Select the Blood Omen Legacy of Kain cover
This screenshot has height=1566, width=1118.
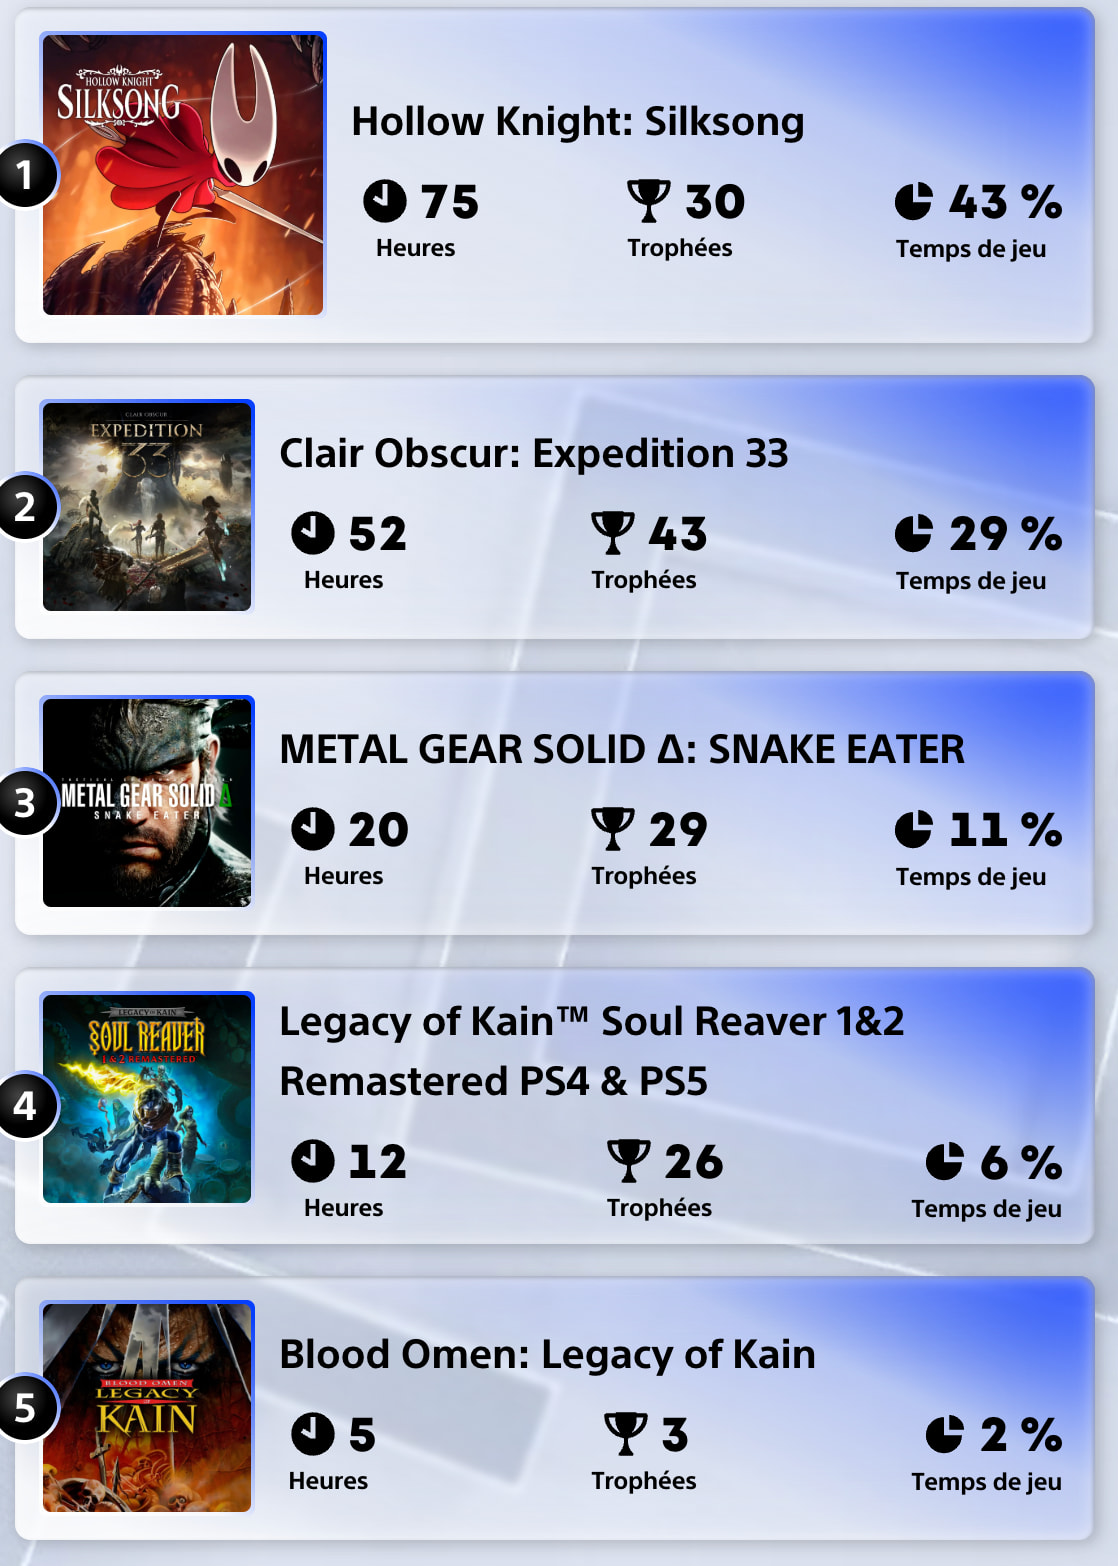[148, 1407]
